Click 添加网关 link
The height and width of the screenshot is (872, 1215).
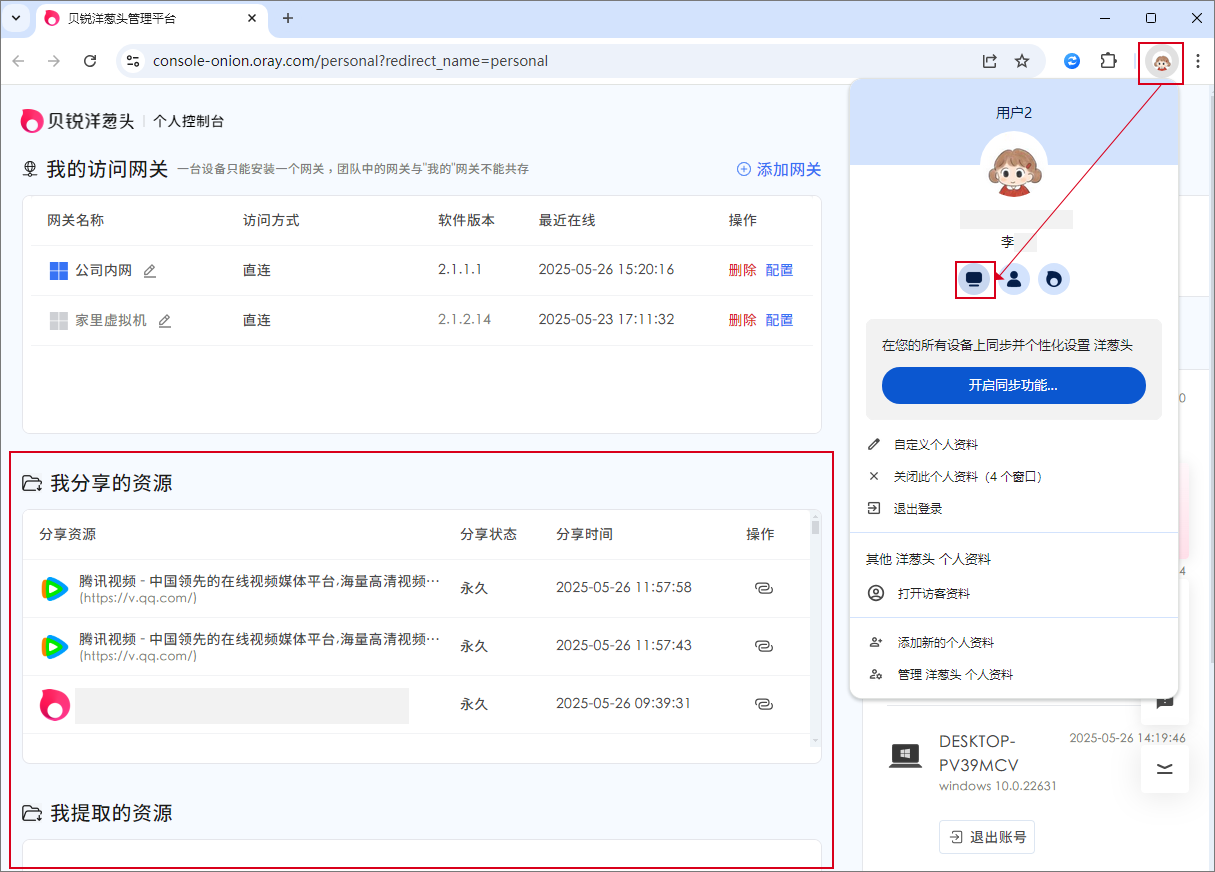coord(779,169)
